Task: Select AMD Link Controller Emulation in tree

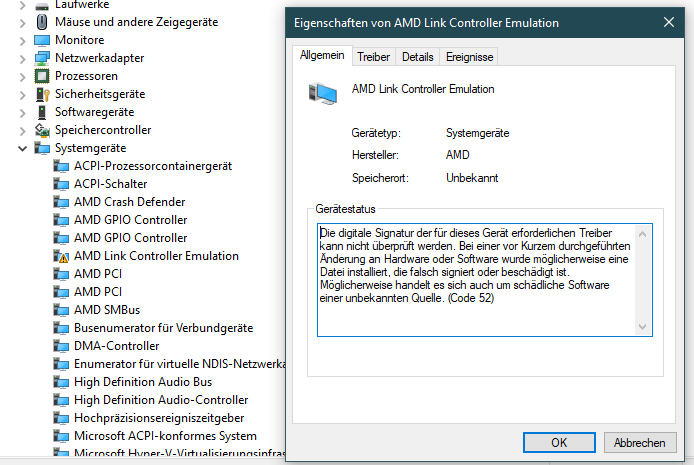Action: click(156, 256)
